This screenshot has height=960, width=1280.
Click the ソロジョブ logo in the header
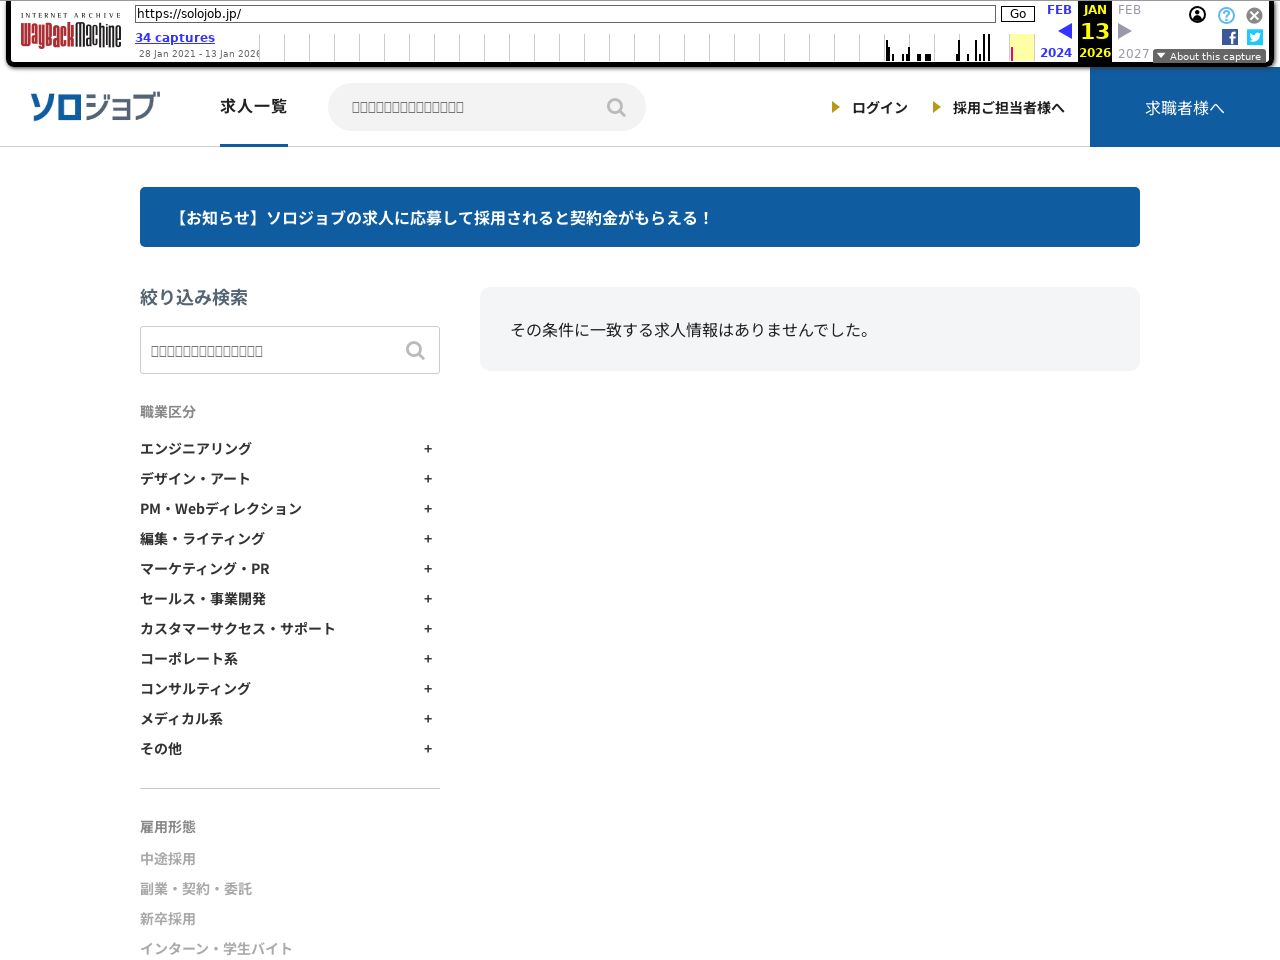click(x=95, y=107)
